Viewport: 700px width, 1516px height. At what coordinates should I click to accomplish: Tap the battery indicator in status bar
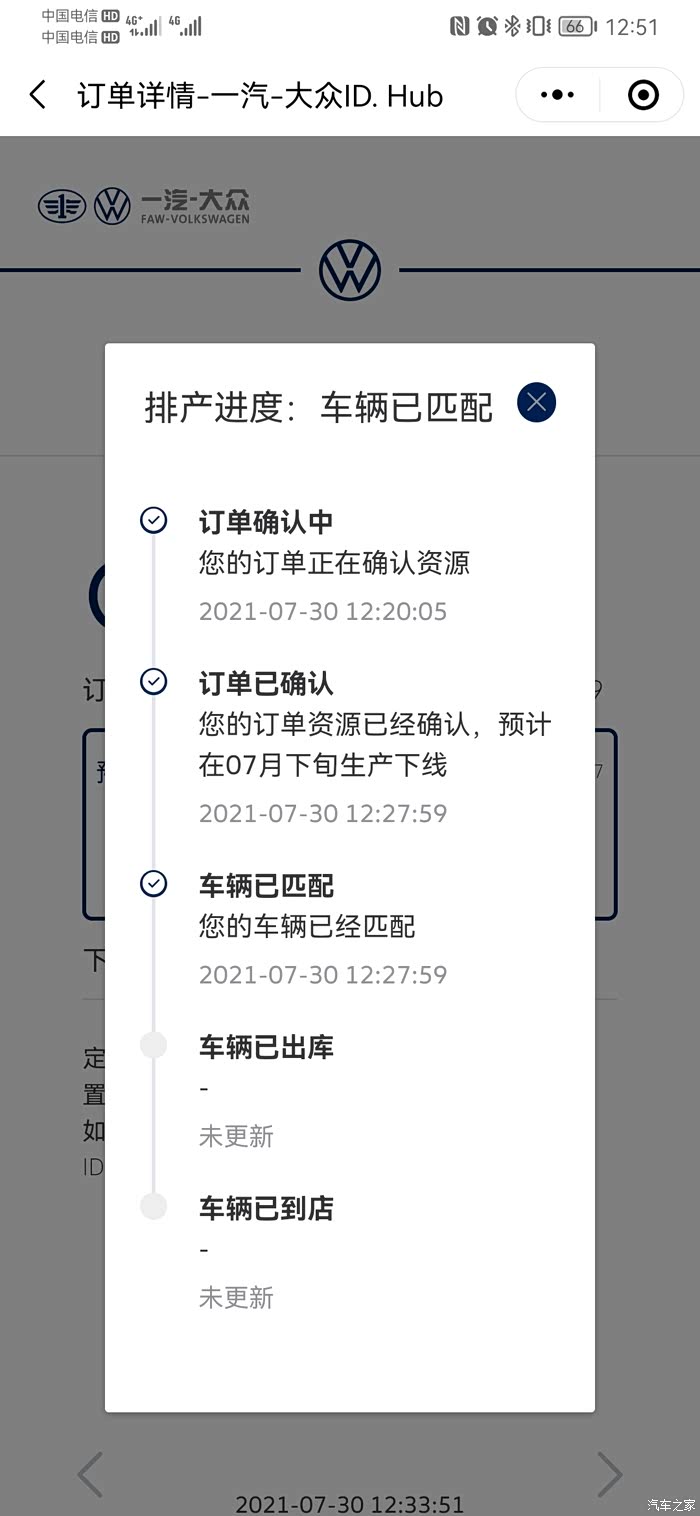[576, 27]
